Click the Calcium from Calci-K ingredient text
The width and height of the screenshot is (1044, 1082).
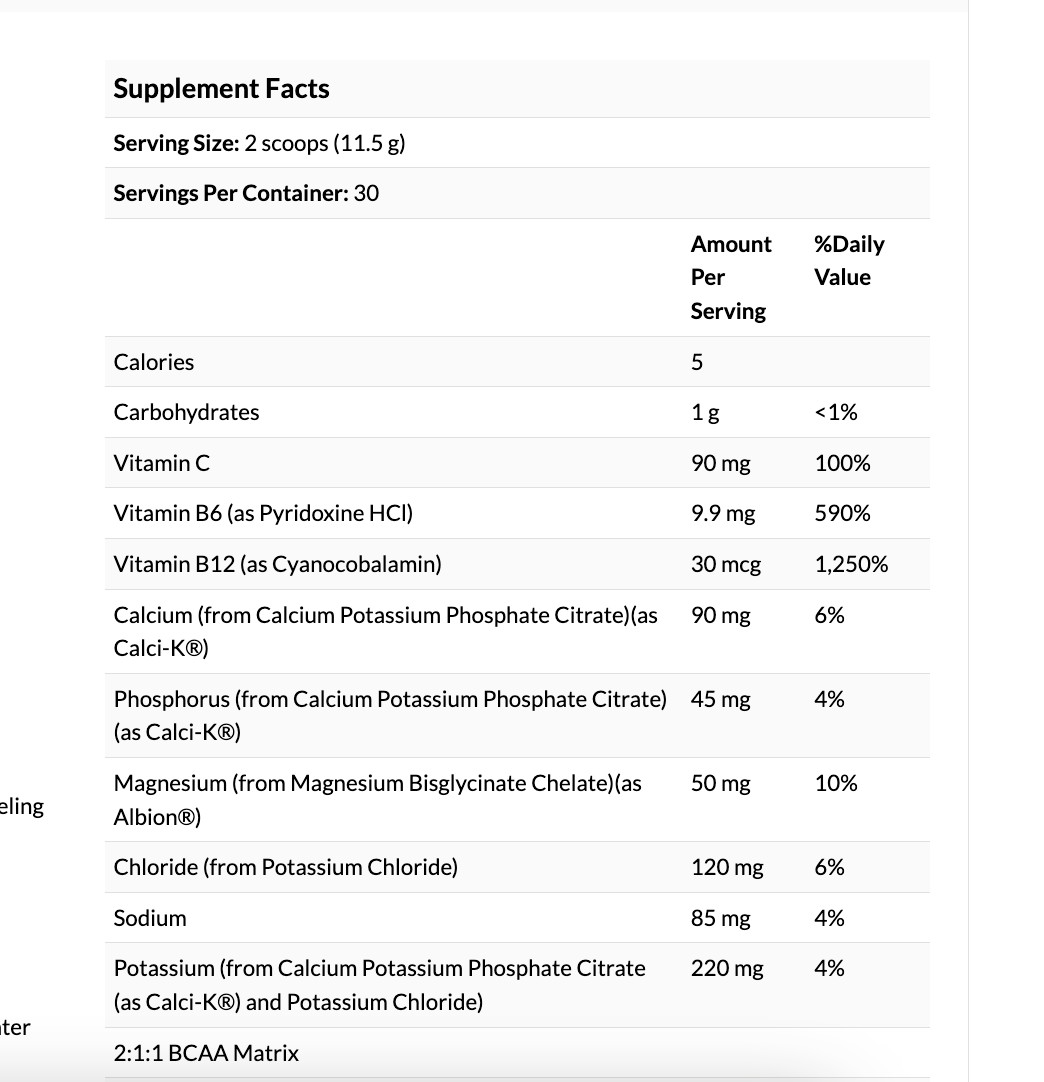coord(386,631)
